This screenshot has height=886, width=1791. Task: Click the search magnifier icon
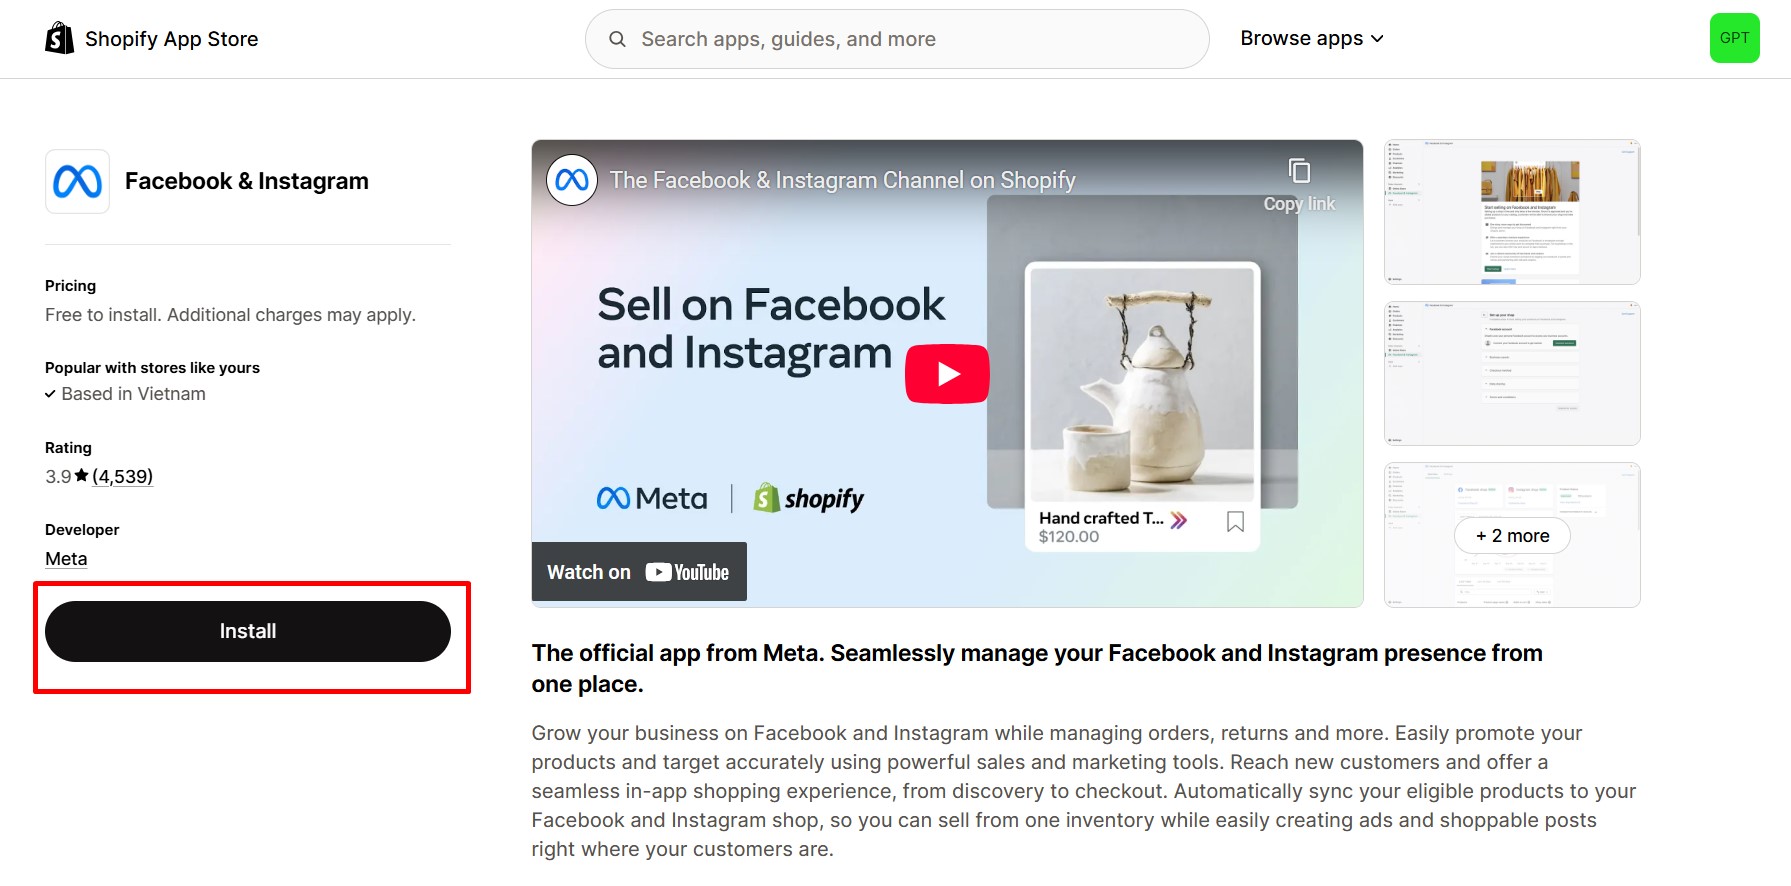click(x=618, y=39)
